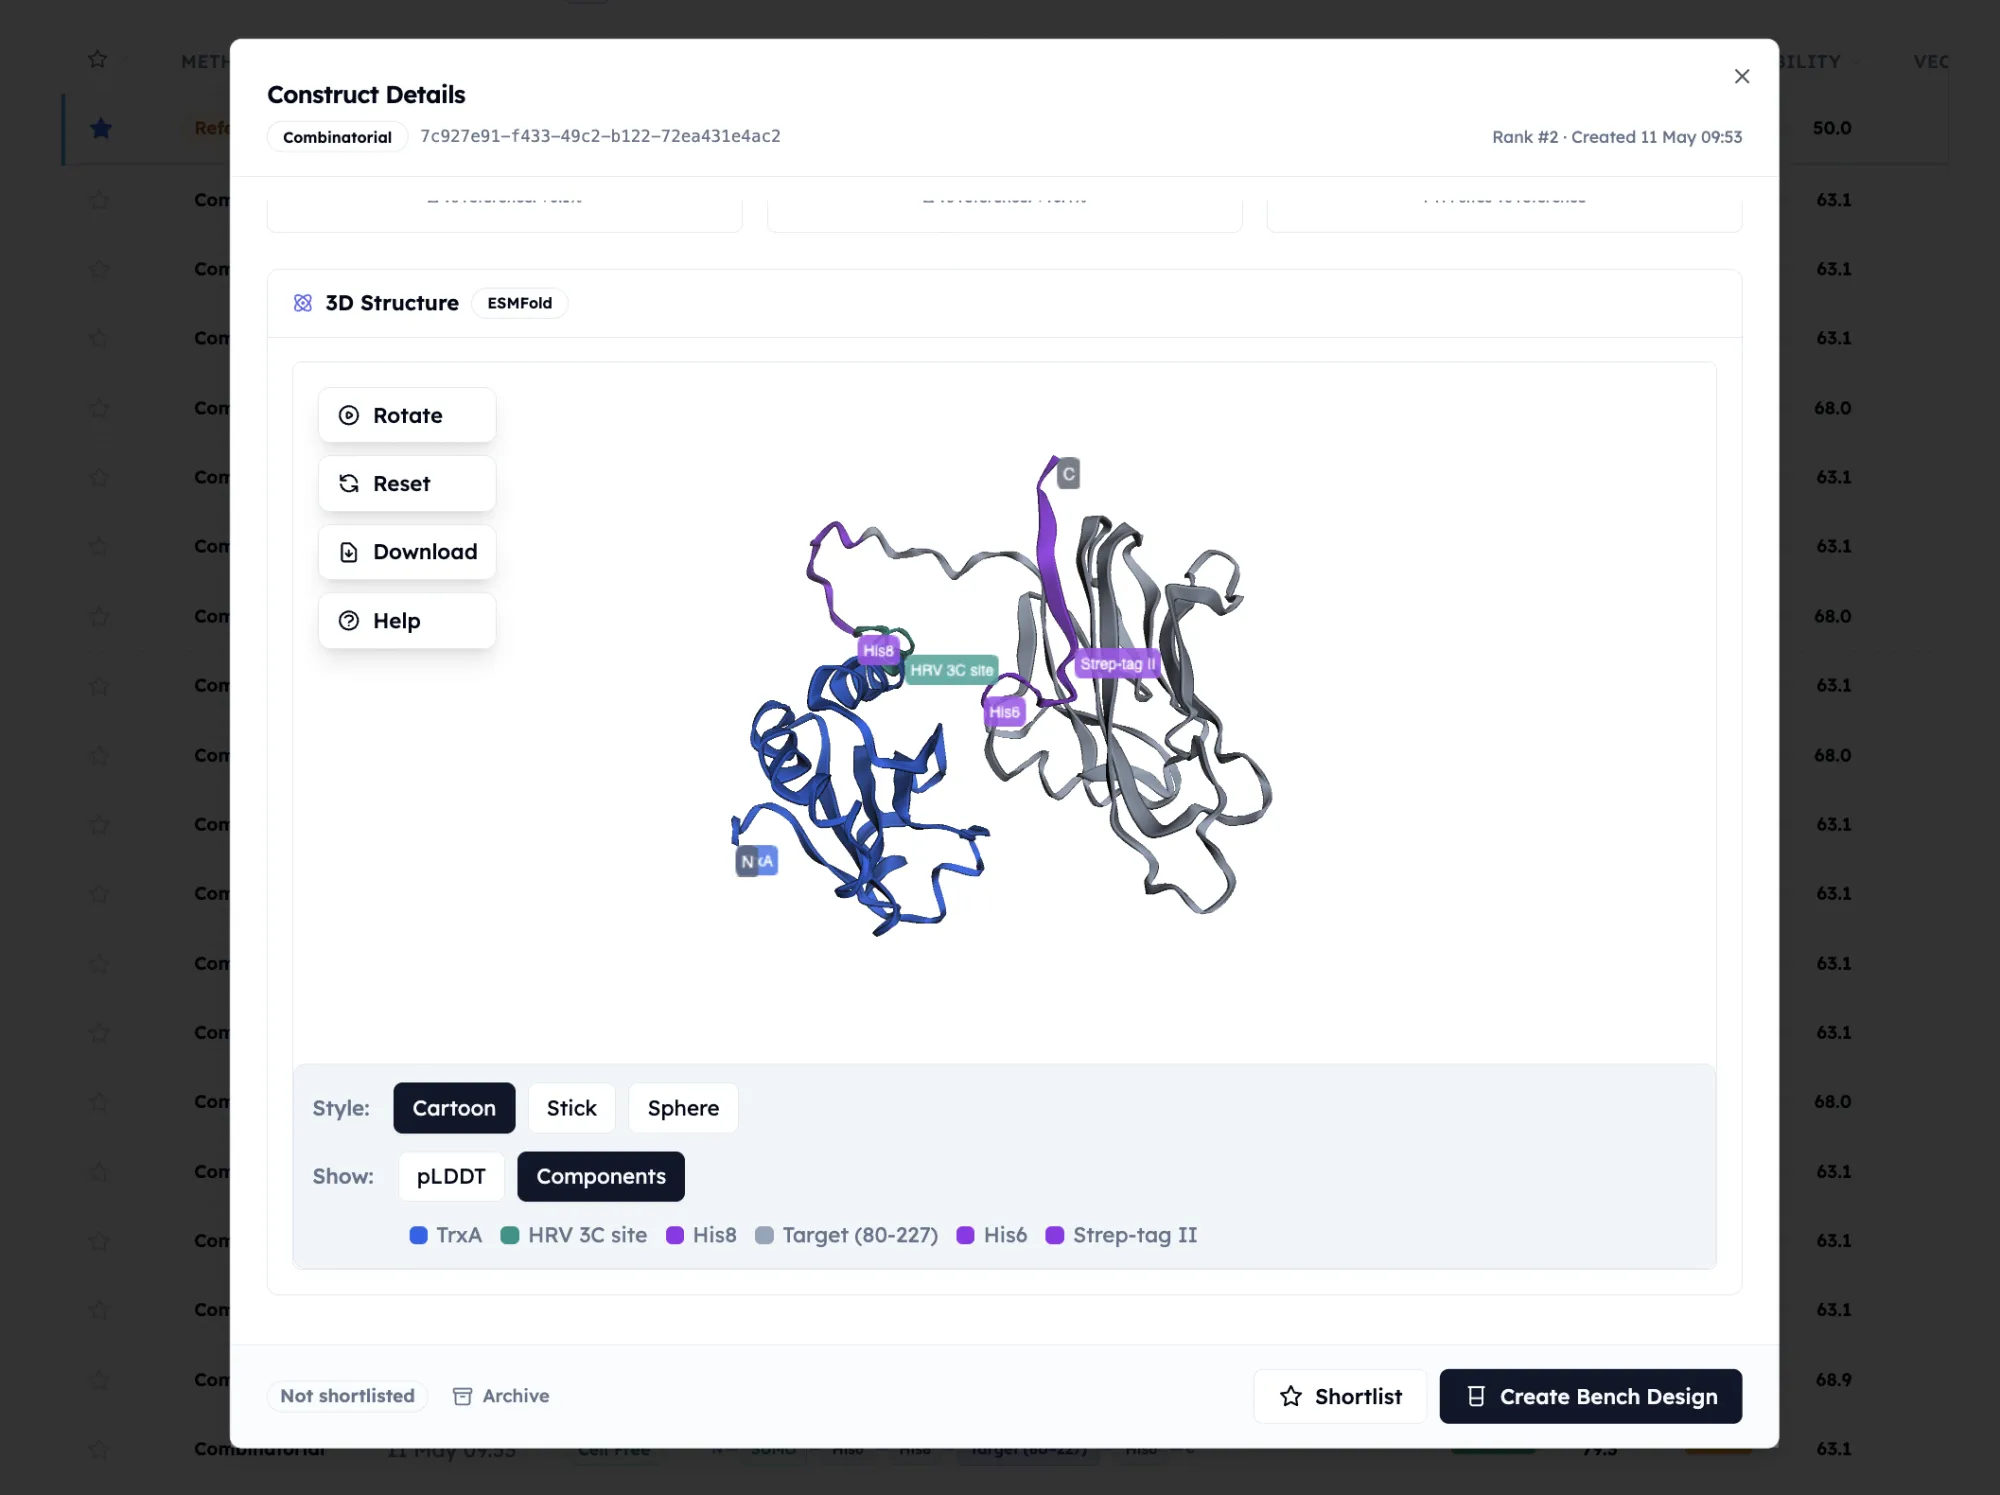
Task: Switch render style to Cartoon
Action: 454,1108
